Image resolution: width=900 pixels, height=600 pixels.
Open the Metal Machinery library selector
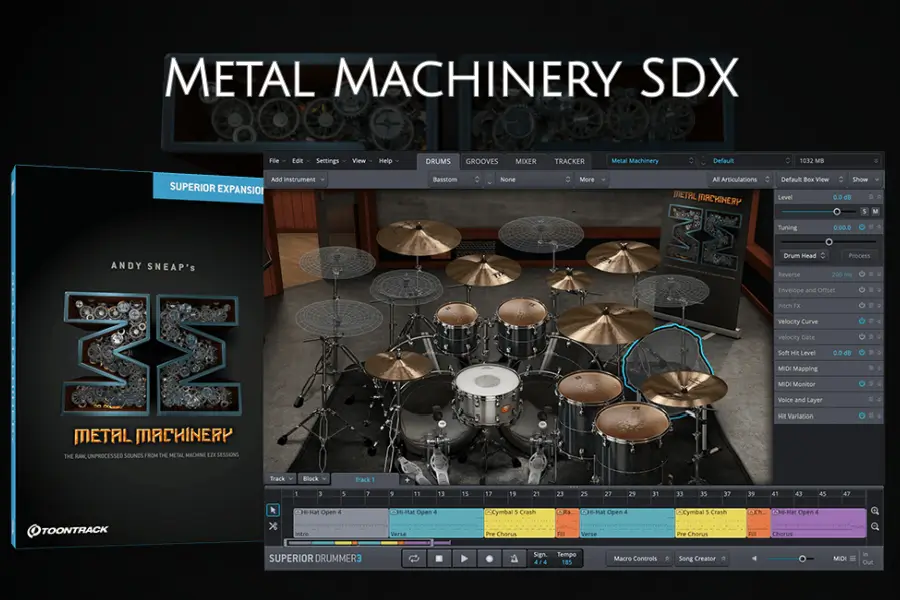651,161
